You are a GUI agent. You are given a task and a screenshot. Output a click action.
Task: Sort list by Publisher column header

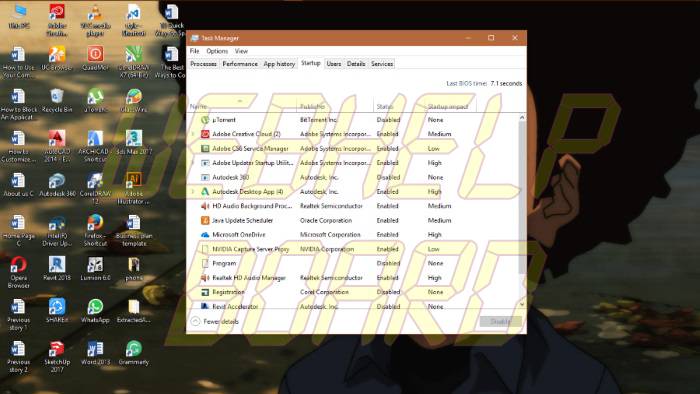335,106
